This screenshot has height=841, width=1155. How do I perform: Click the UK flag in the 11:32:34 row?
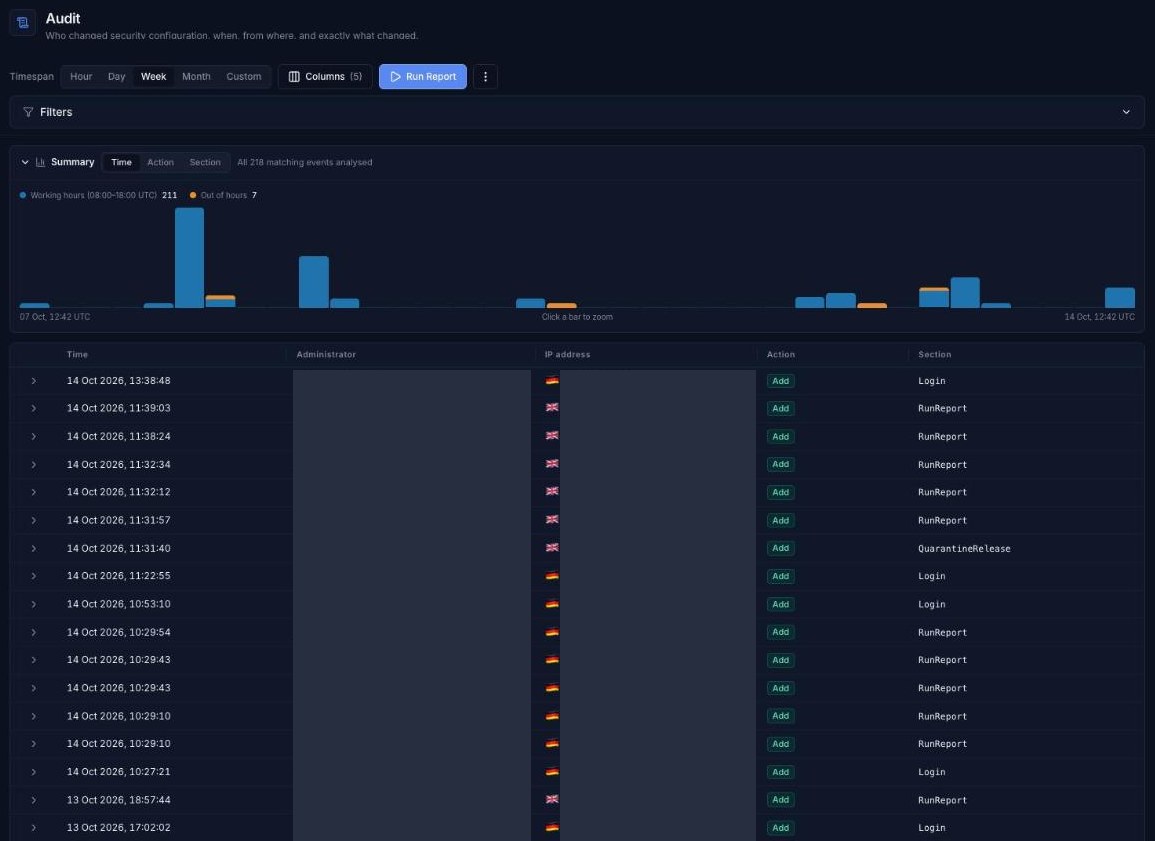click(552, 464)
